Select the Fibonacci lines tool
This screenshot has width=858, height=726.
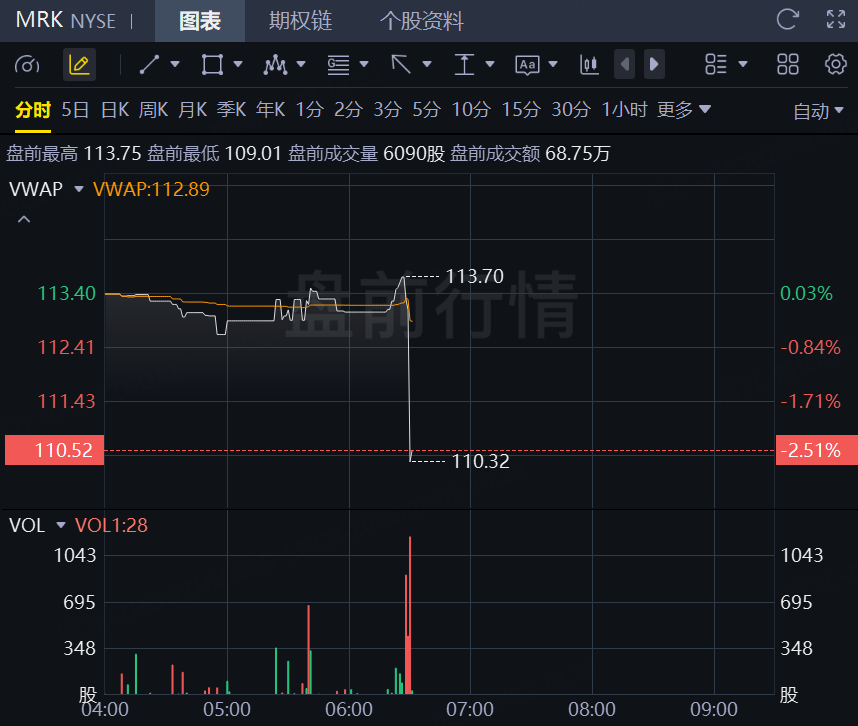[338, 65]
